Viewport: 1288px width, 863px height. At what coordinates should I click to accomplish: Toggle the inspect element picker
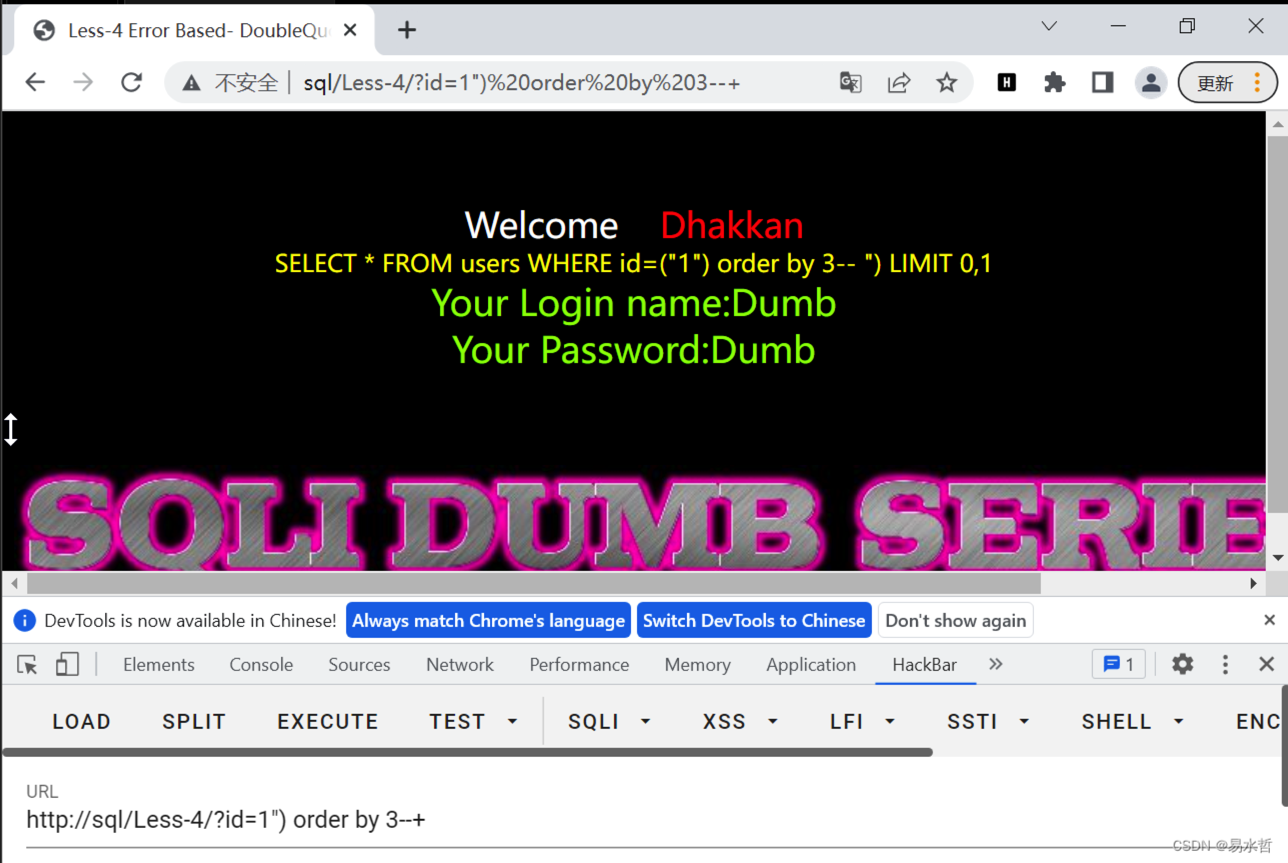[27, 664]
